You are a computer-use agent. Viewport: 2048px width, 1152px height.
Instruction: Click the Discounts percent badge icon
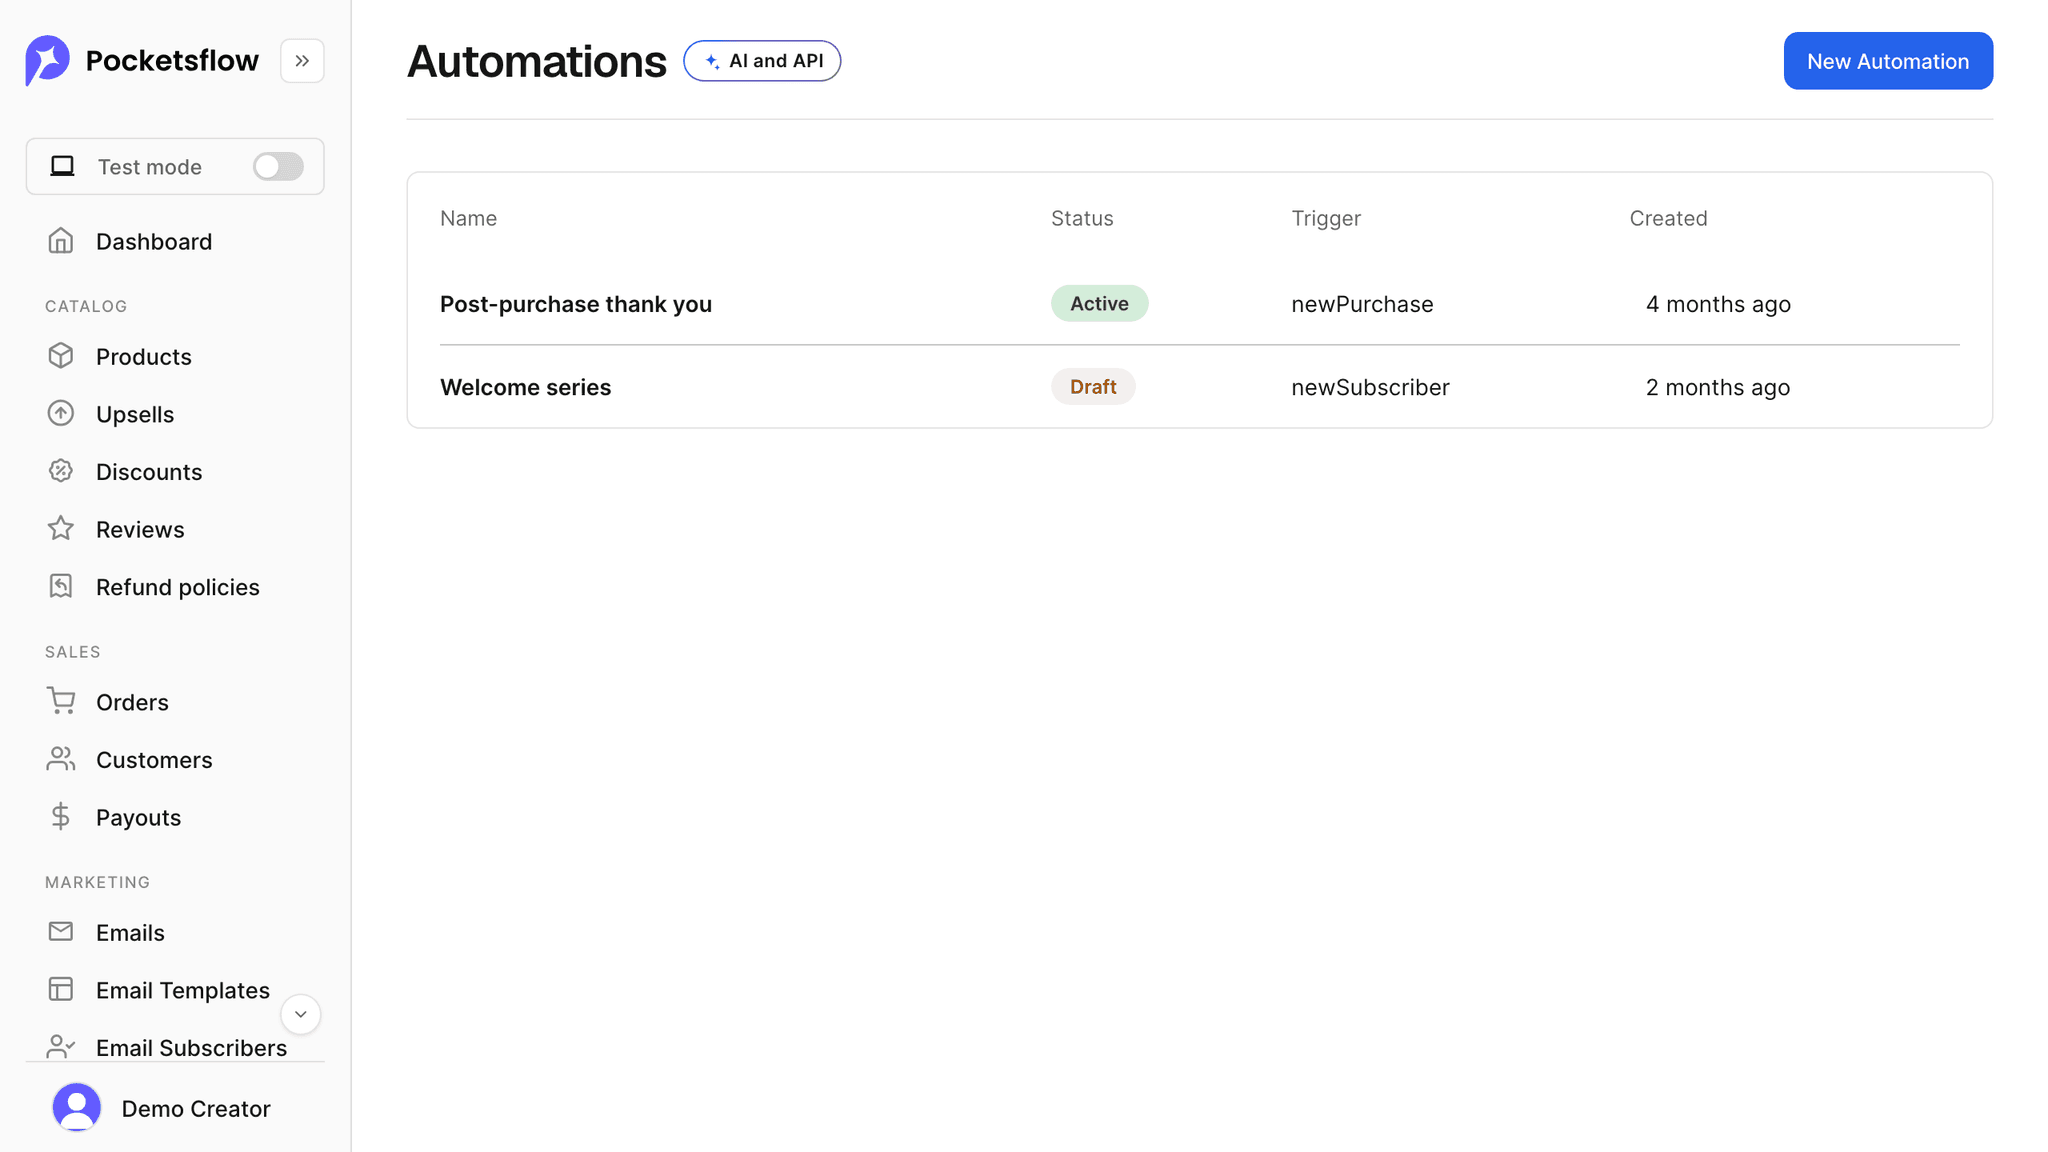click(61, 471)
